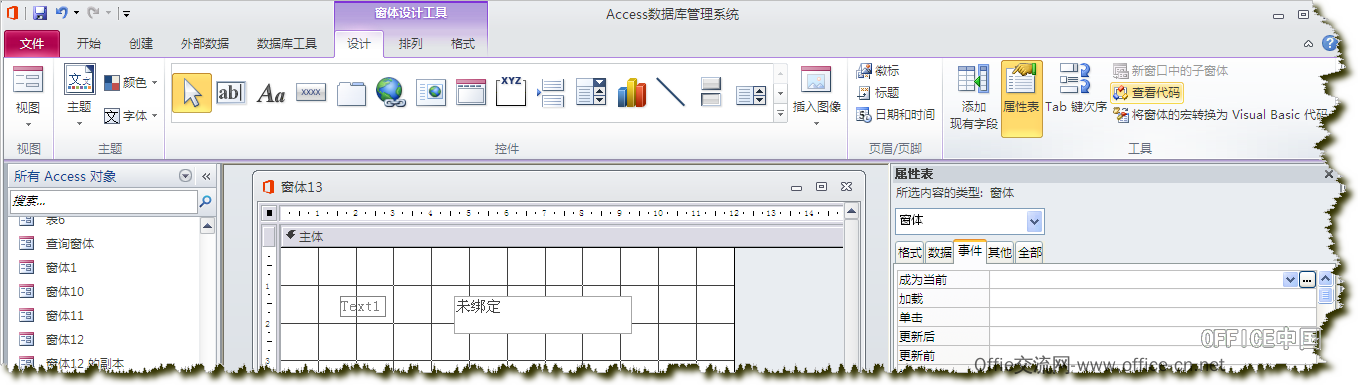Screen dimensions: 1358x385
Task: Pick the chart control icon
Action: click(631, 93)
